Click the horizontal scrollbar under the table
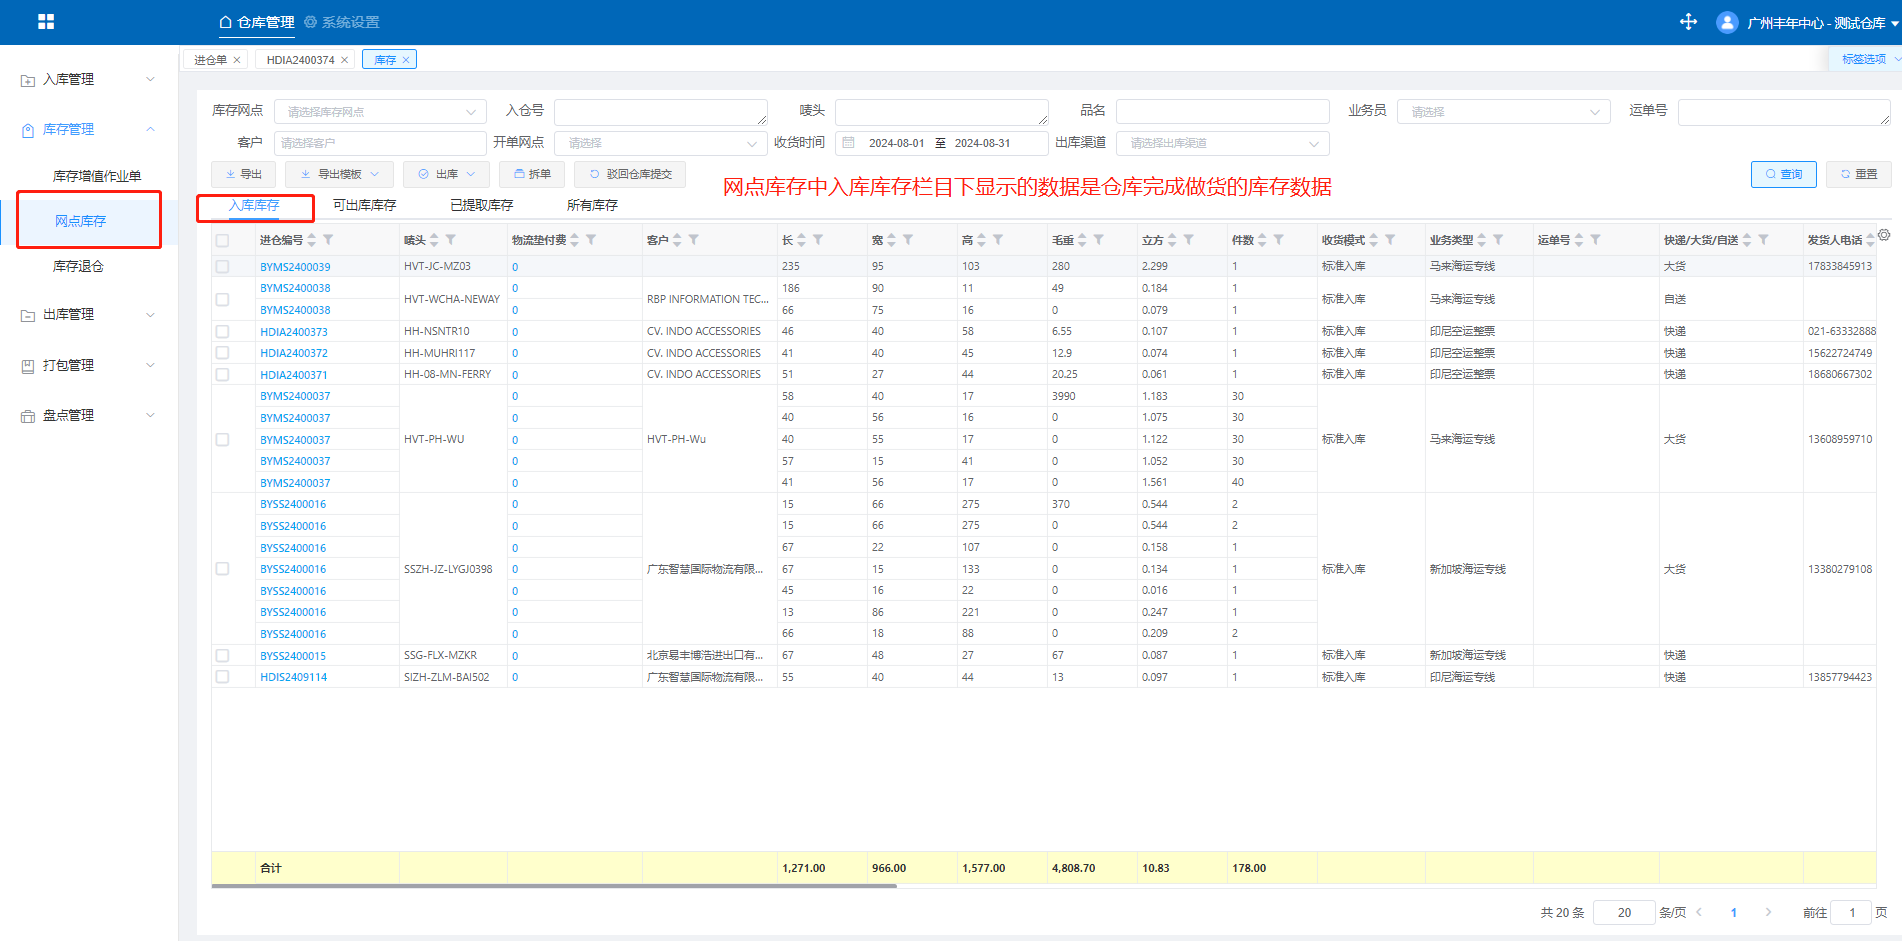1902x941 pixels. click(554, 885)
